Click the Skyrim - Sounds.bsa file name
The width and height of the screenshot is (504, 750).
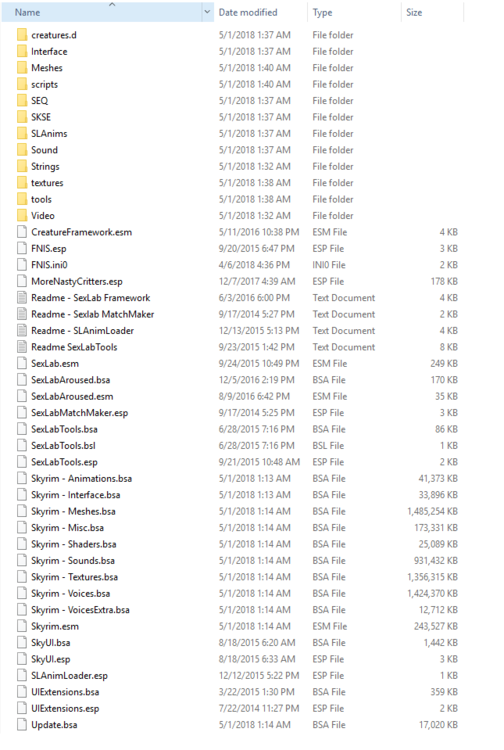point(73,561)
